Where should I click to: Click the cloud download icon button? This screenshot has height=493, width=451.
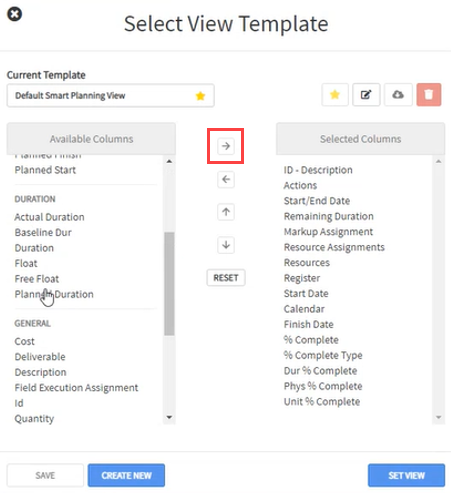398,95
